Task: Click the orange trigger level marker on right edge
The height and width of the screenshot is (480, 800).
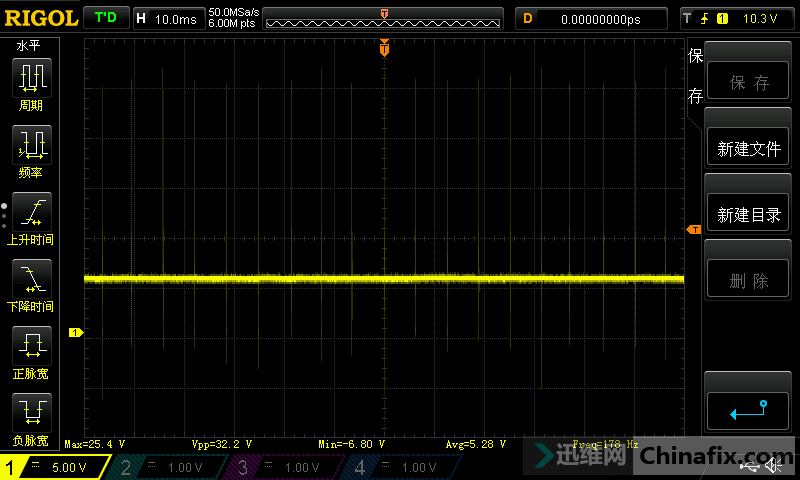Action: tap(693, 230)
